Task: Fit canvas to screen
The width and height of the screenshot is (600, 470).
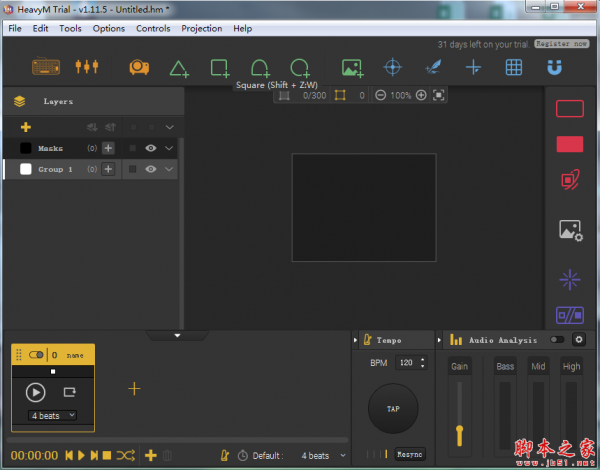Action: click(x=439, y=95)
